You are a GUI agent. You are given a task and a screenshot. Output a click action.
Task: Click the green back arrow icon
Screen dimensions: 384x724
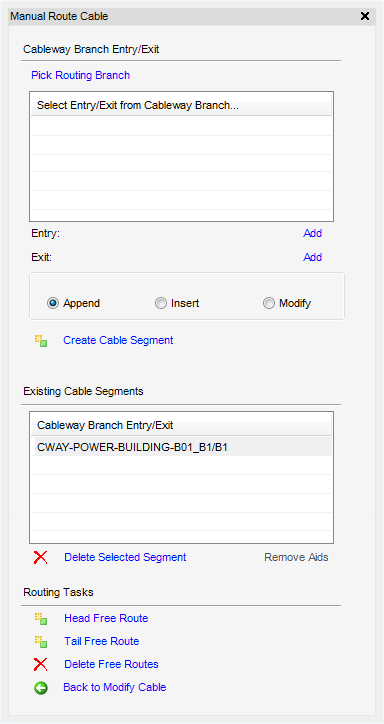click(x=41, y=688)
